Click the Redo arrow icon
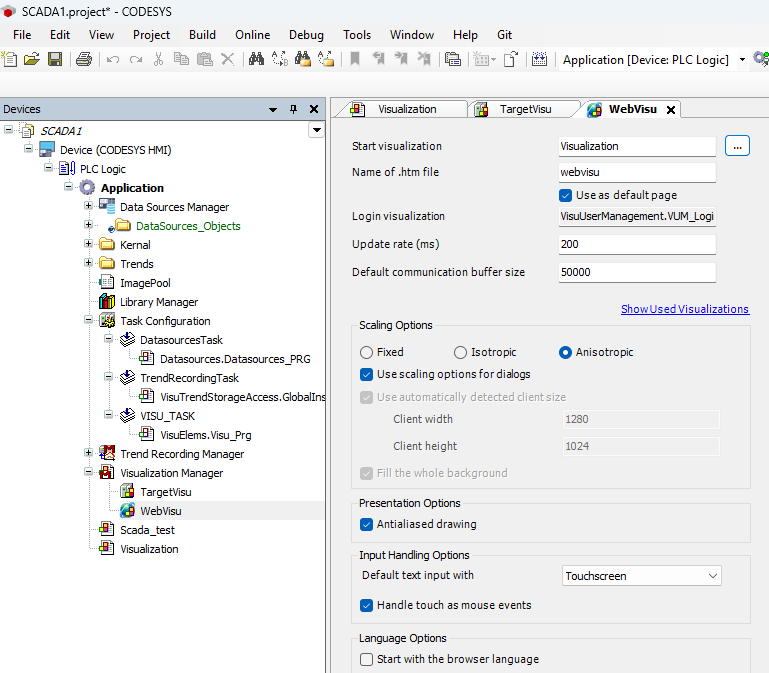Screen dimensions: 769x673 pos(136,59)
